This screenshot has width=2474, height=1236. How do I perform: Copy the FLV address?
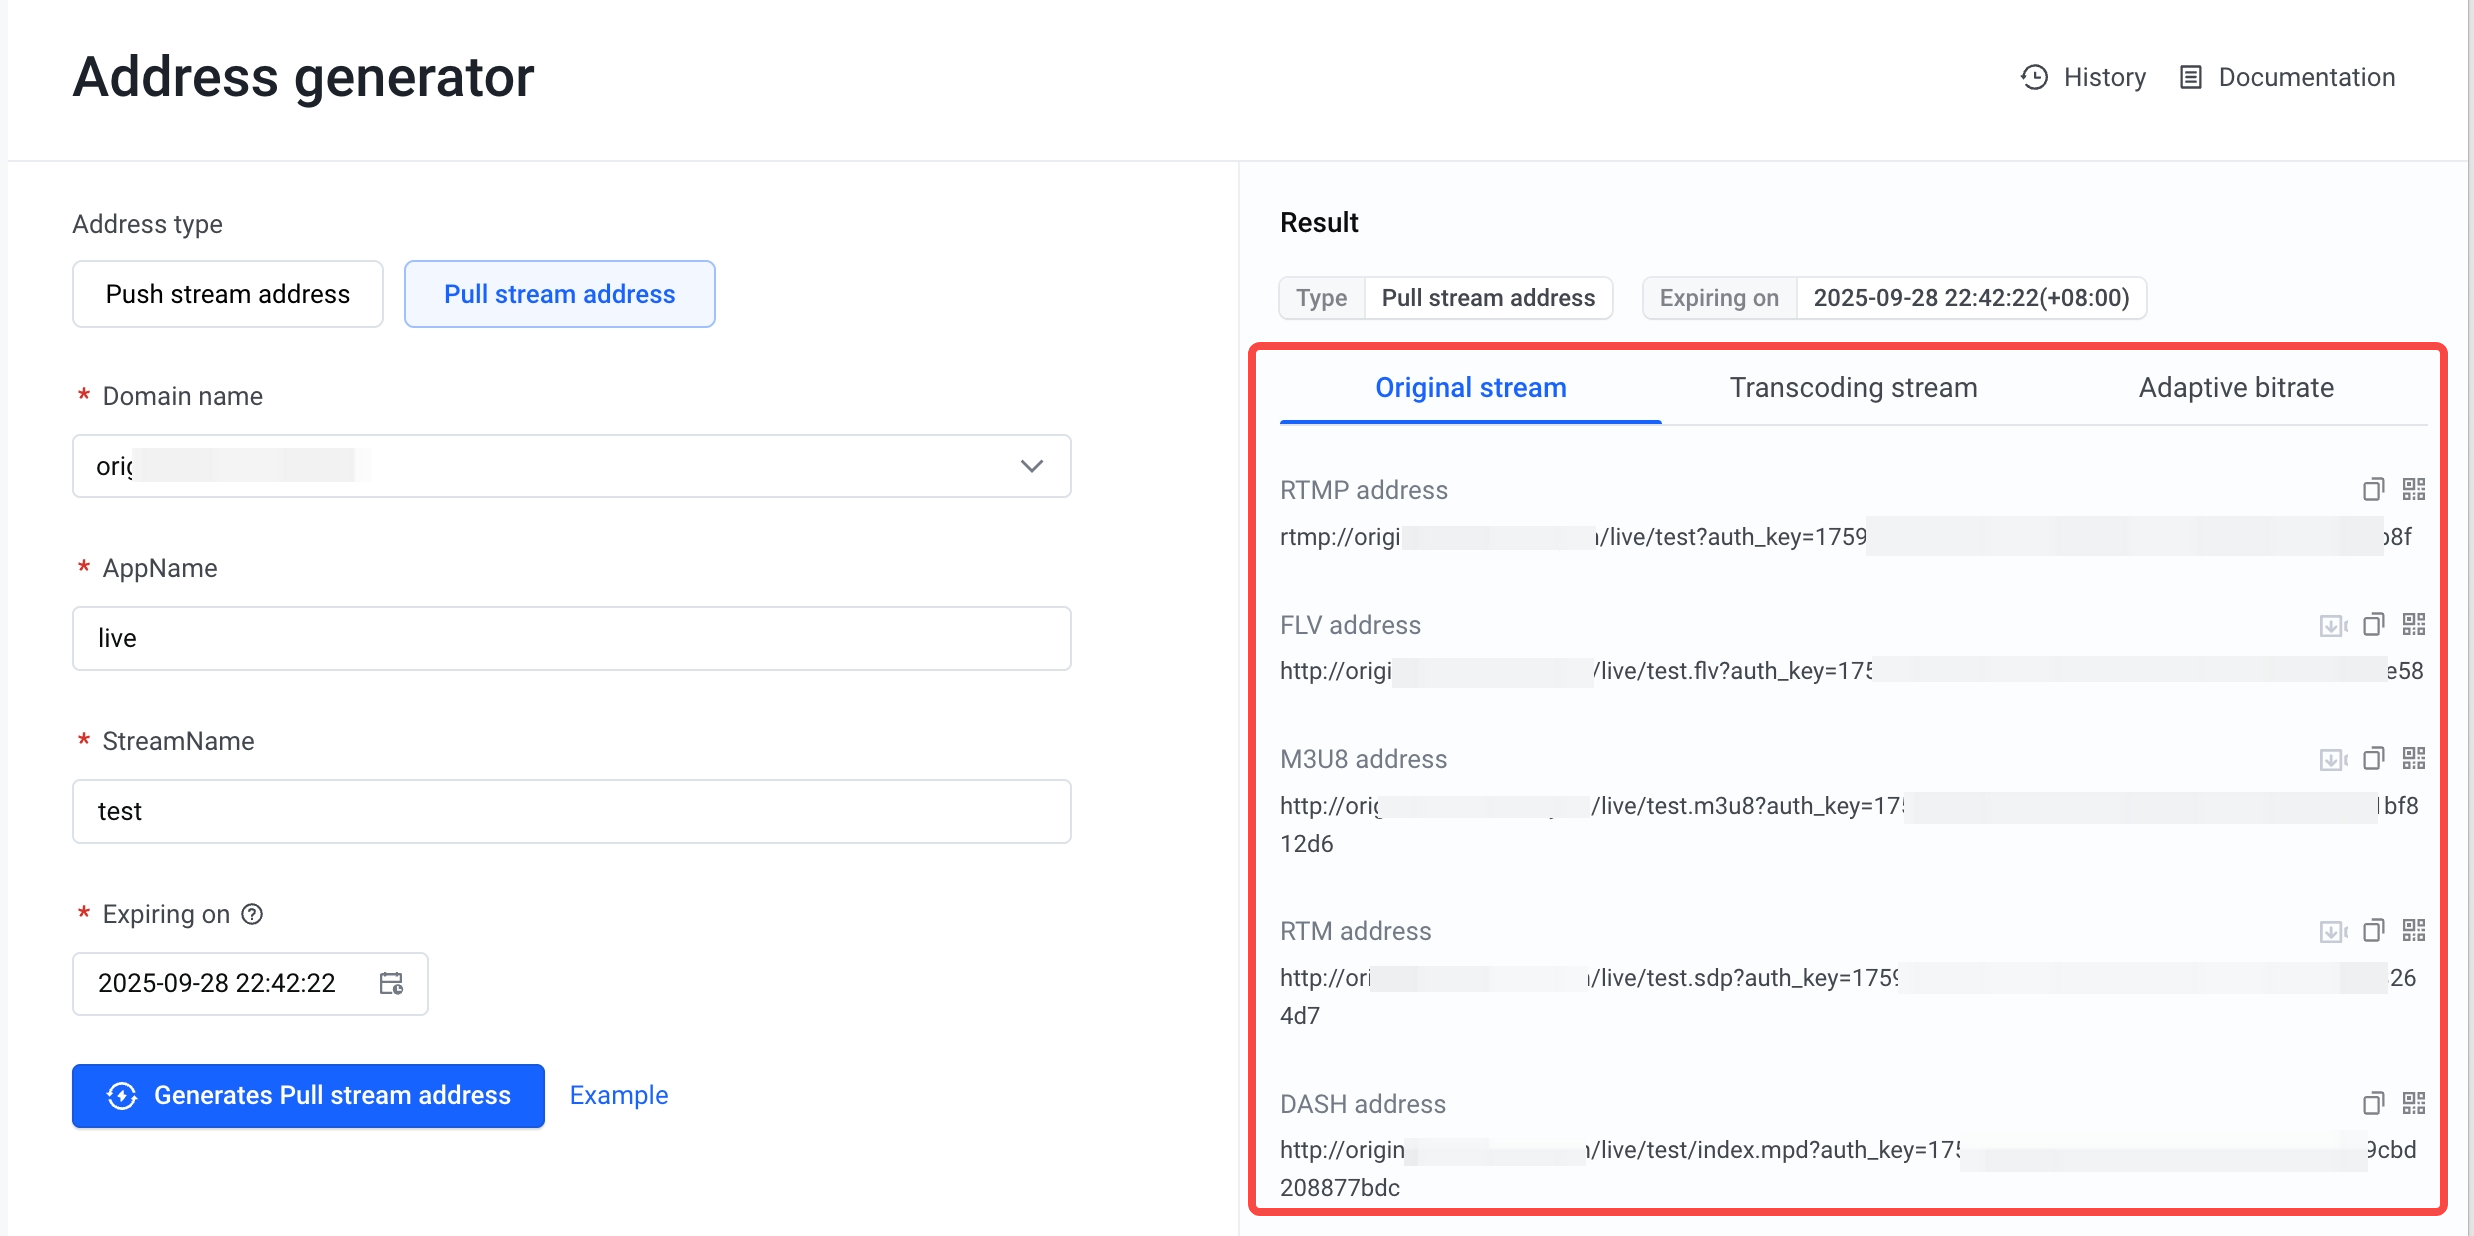coord(2373,625)
